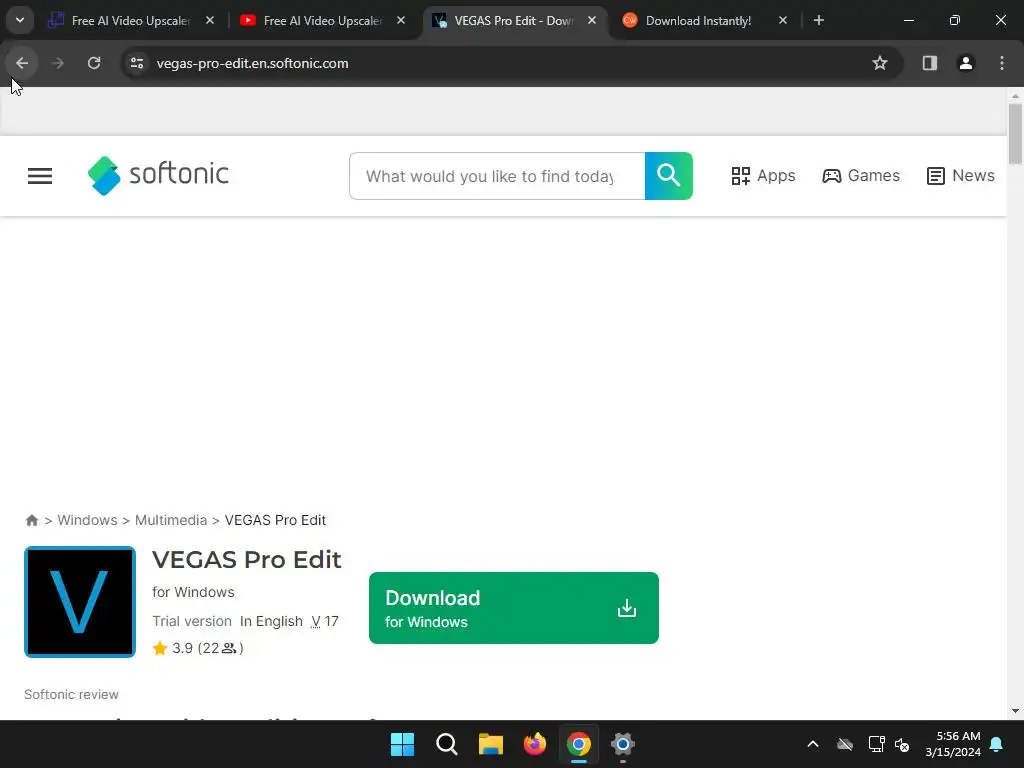Click the Download for Windows button
The image size is (1024, 768).
click(514, 608)
